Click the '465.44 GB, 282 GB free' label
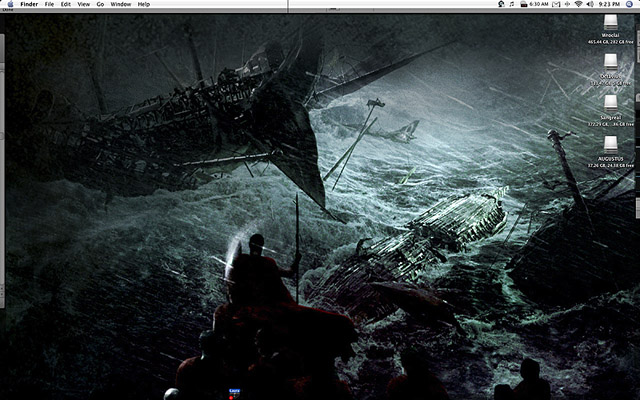The image size is (640, 400). [611, 42]
